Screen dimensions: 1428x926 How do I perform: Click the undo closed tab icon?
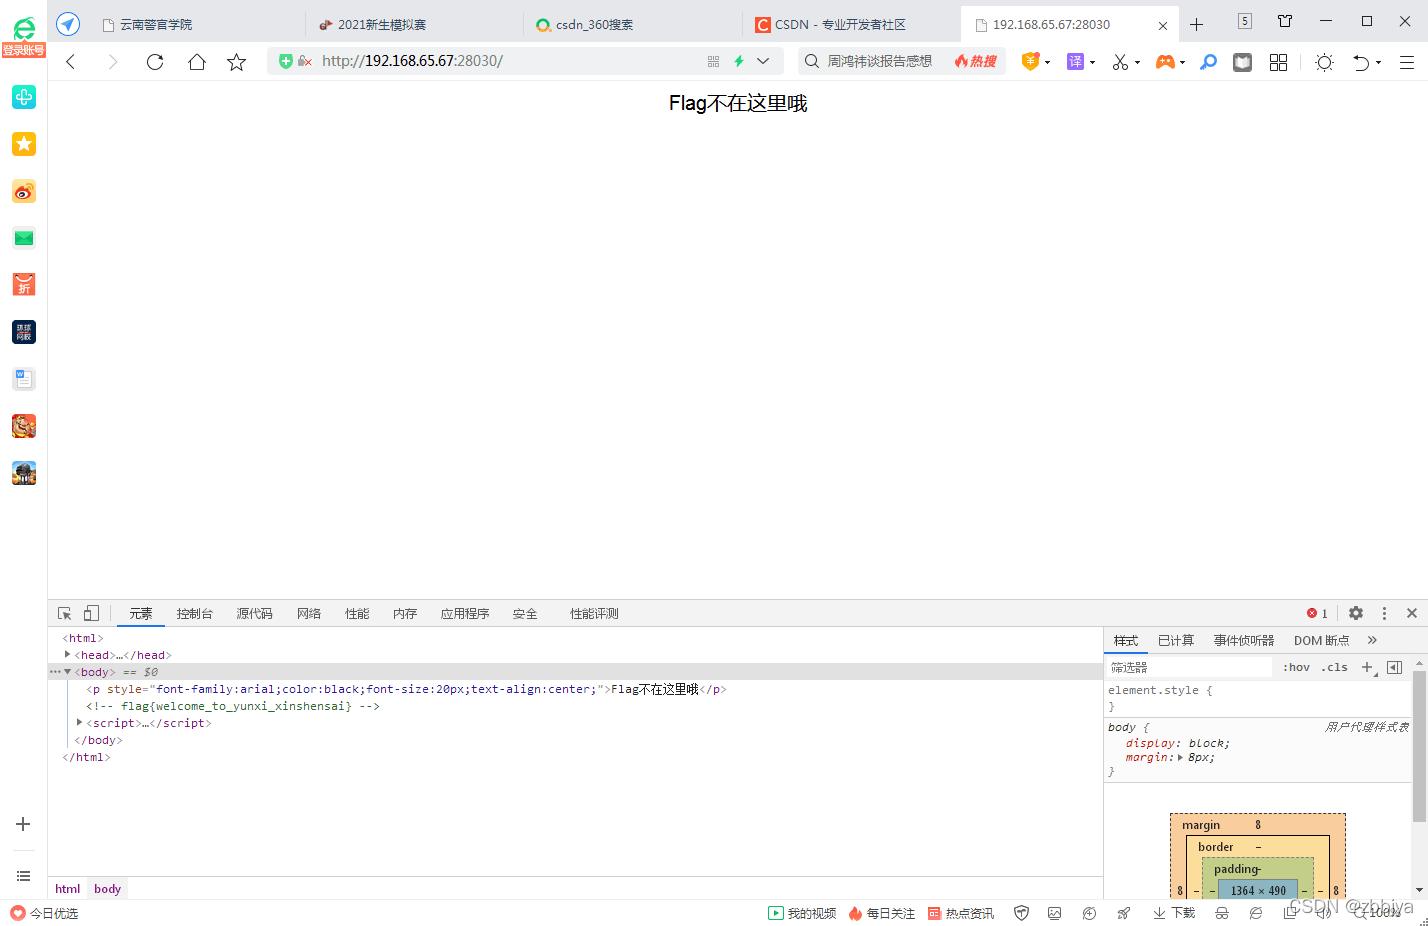[1361, 62]
